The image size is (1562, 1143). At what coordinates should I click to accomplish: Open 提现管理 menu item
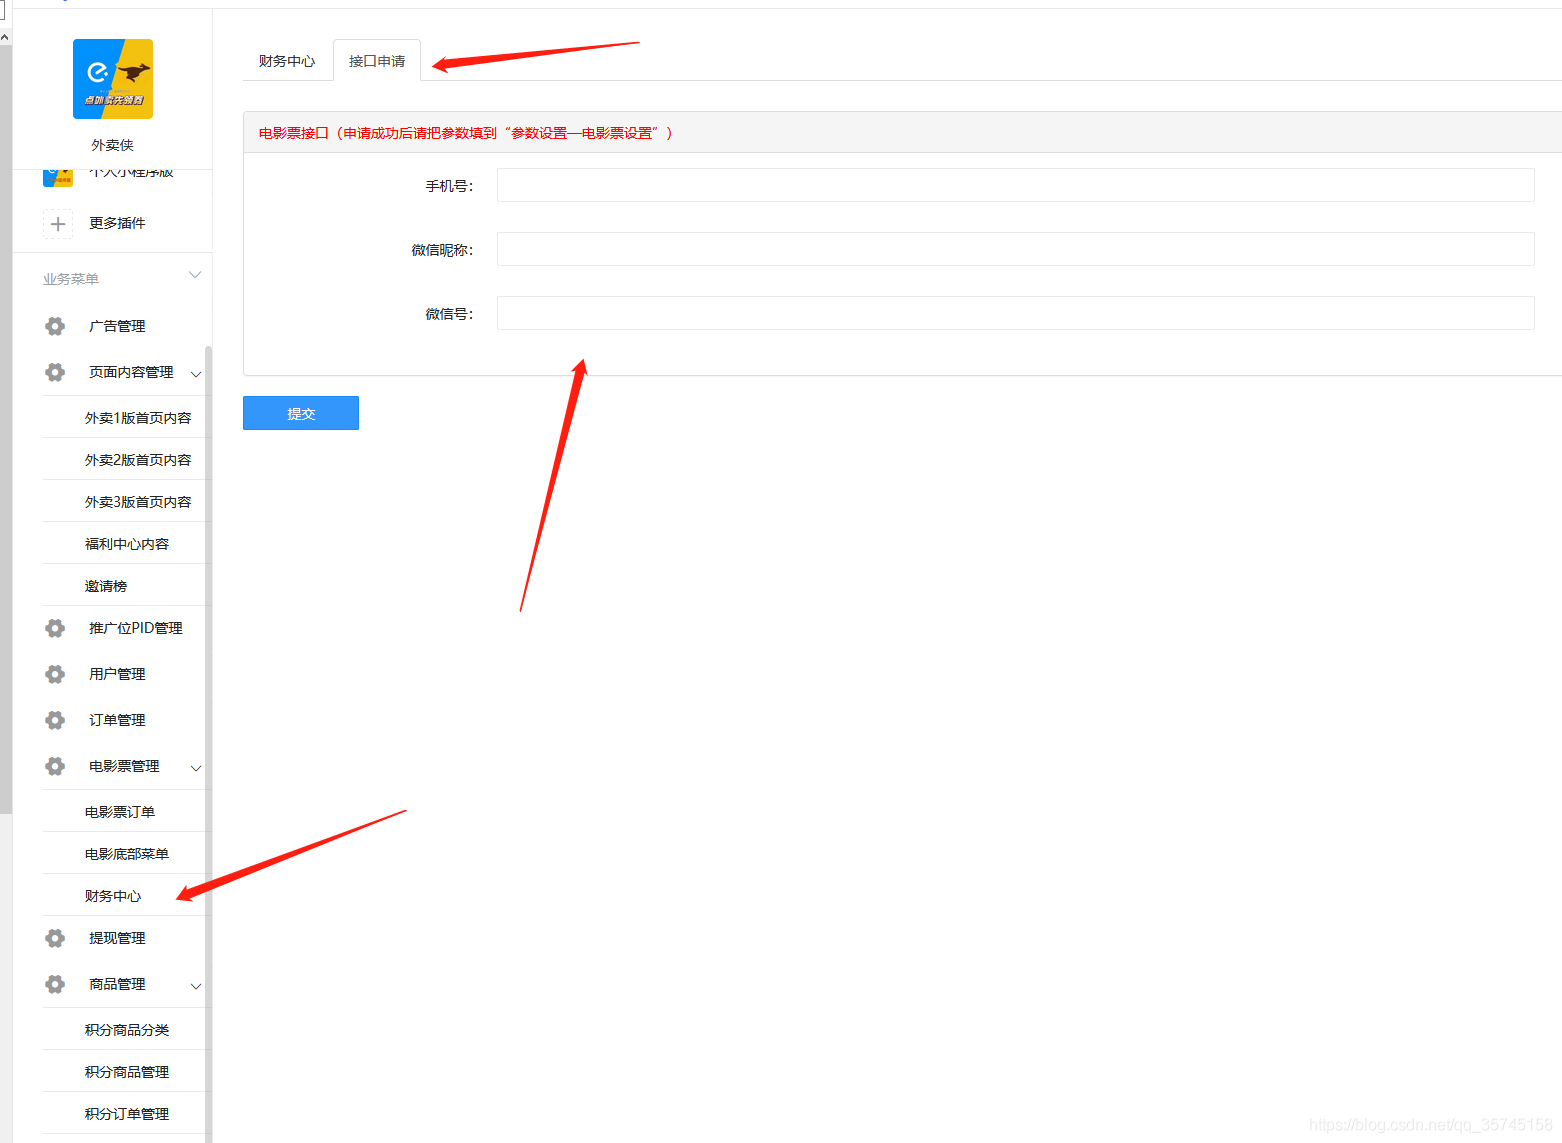117,938
